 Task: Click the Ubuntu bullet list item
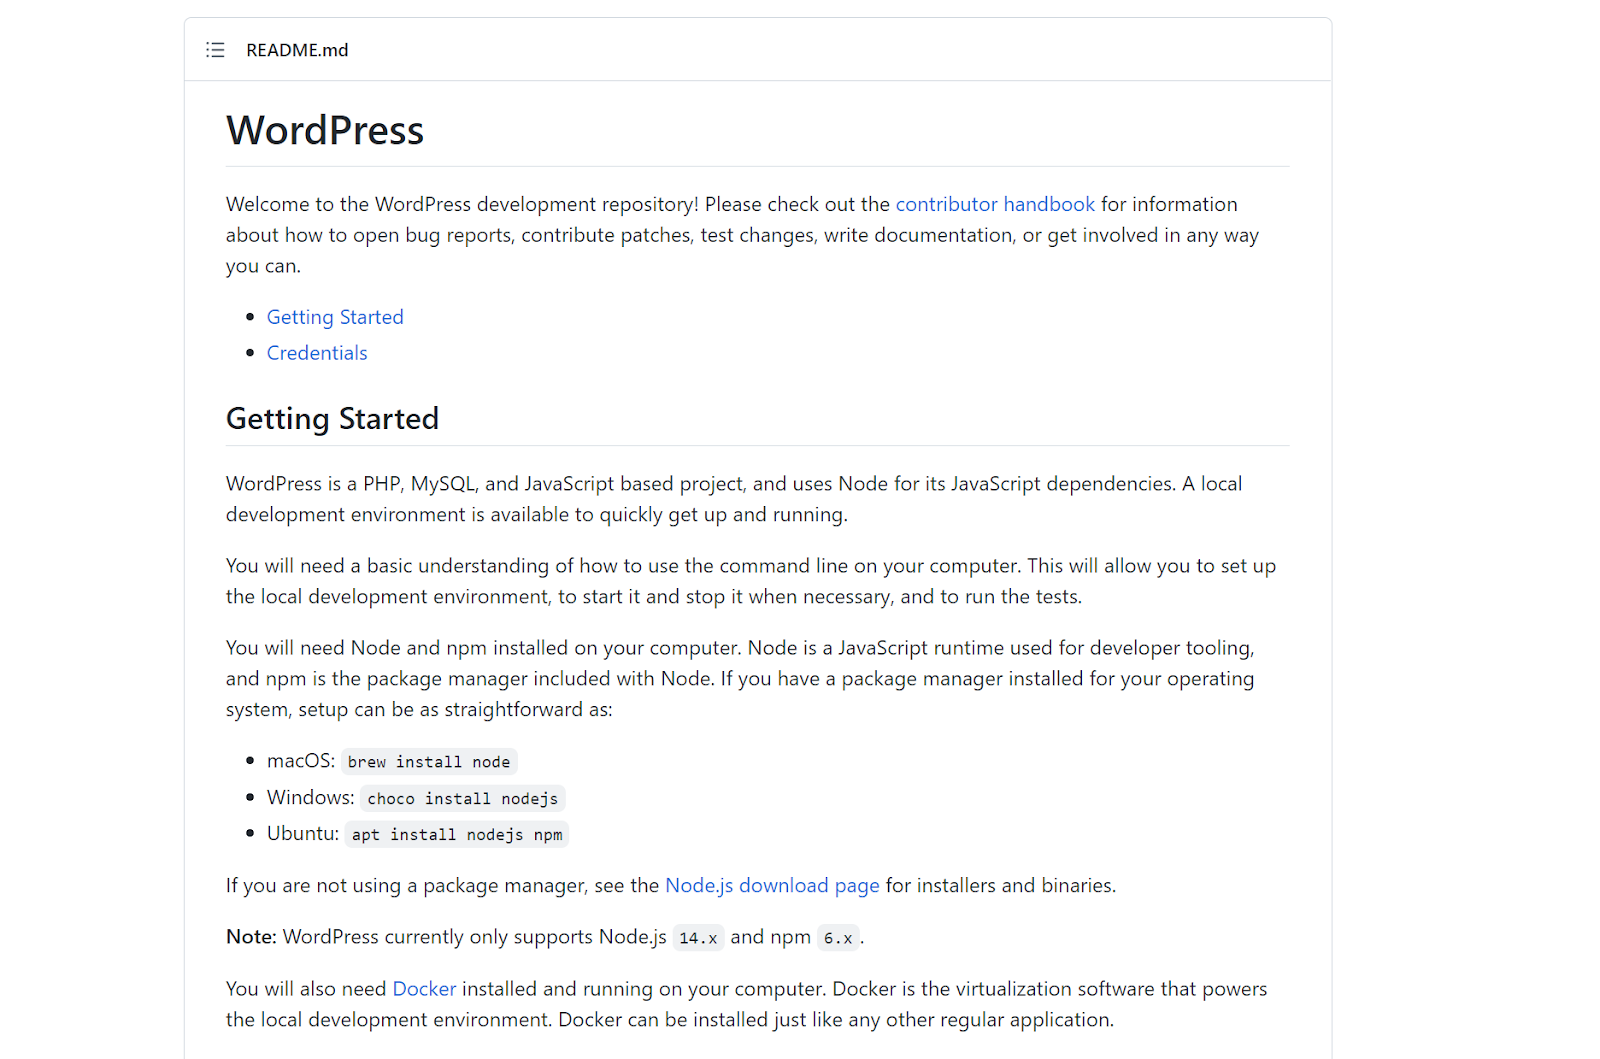[301, 832]
